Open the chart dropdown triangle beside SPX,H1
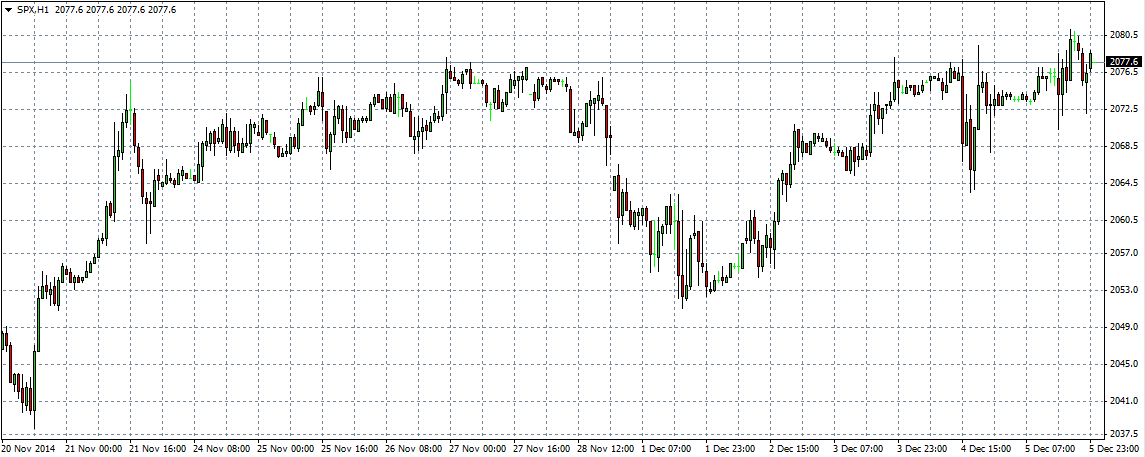Image resolution: width=1145 pixels, height=457 pixels. pos(8,9)
